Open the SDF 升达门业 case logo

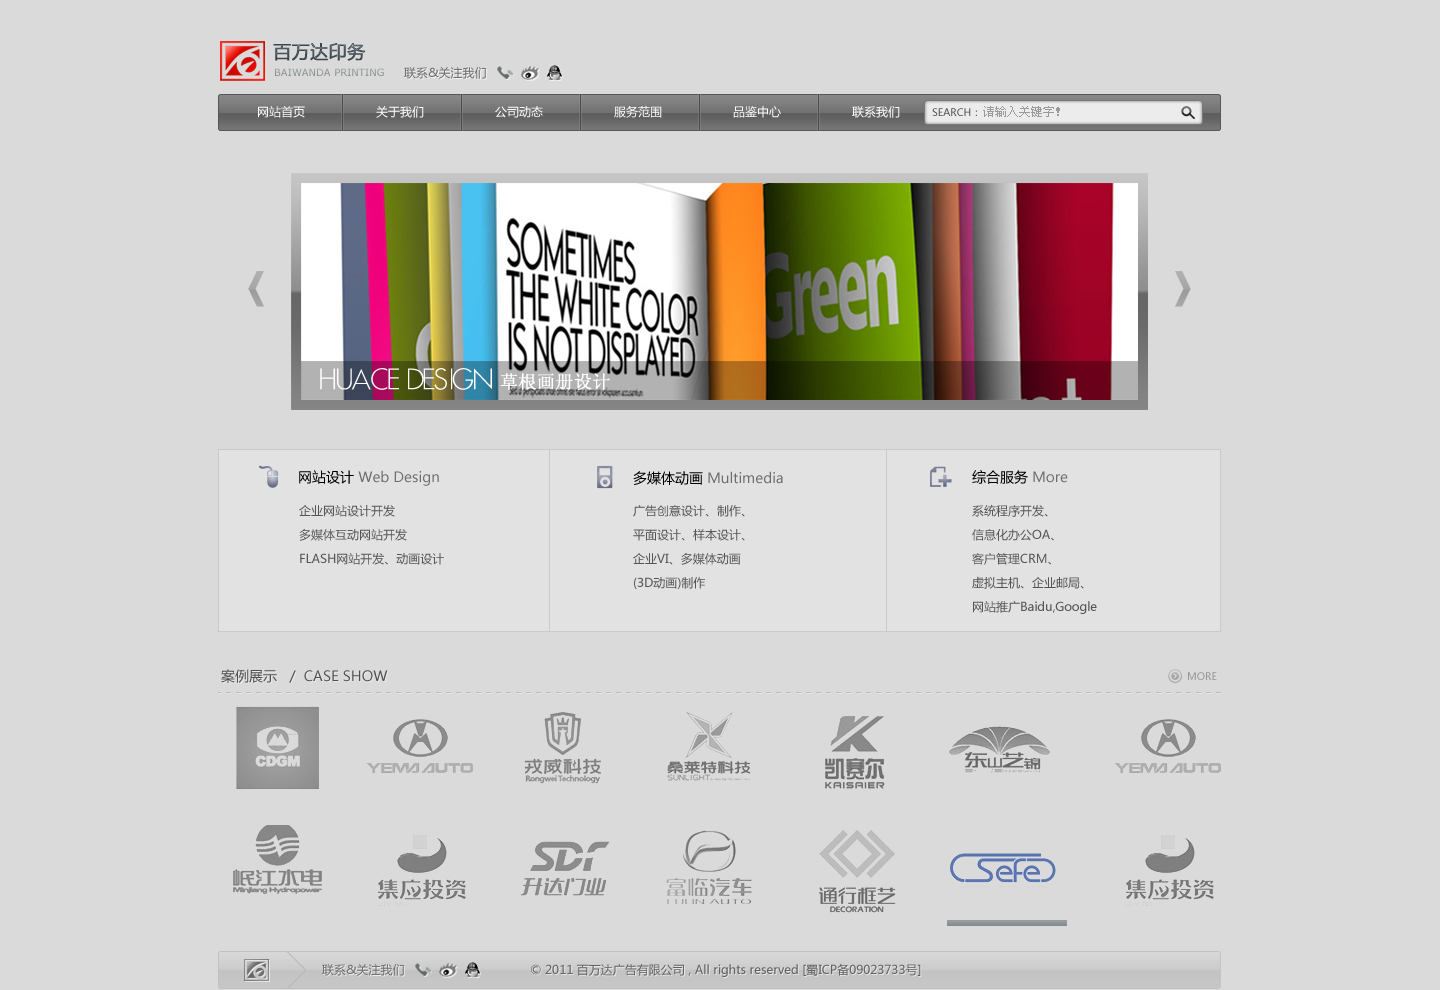click(564, 868)
